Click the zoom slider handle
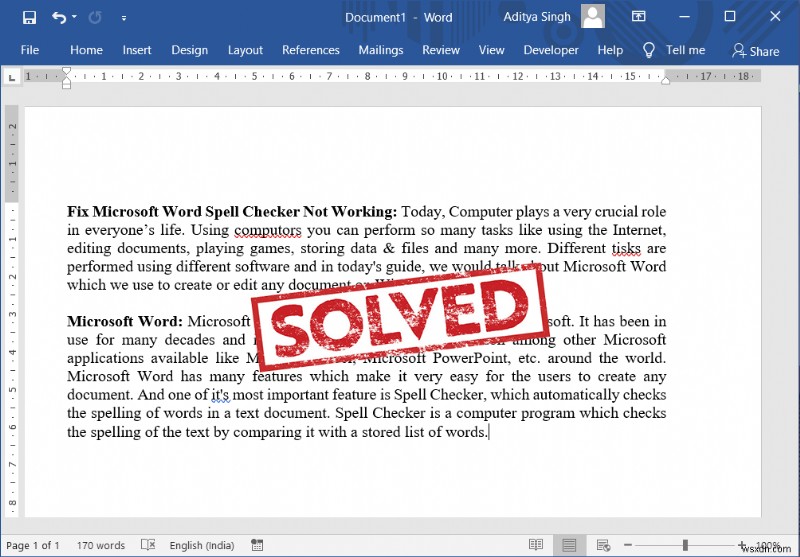Image resolution: width=800 pixels, height=557 pixels. point(685,545)
